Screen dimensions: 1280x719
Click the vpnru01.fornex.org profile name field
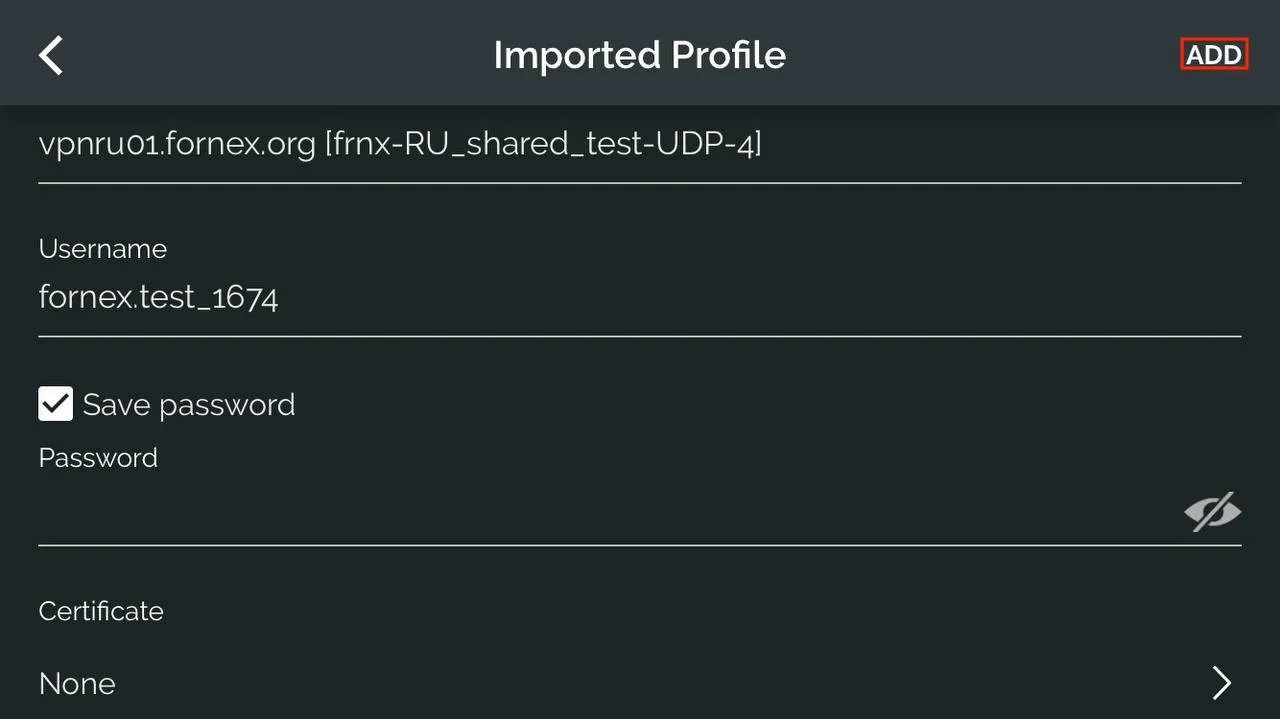tap(640, 145)
